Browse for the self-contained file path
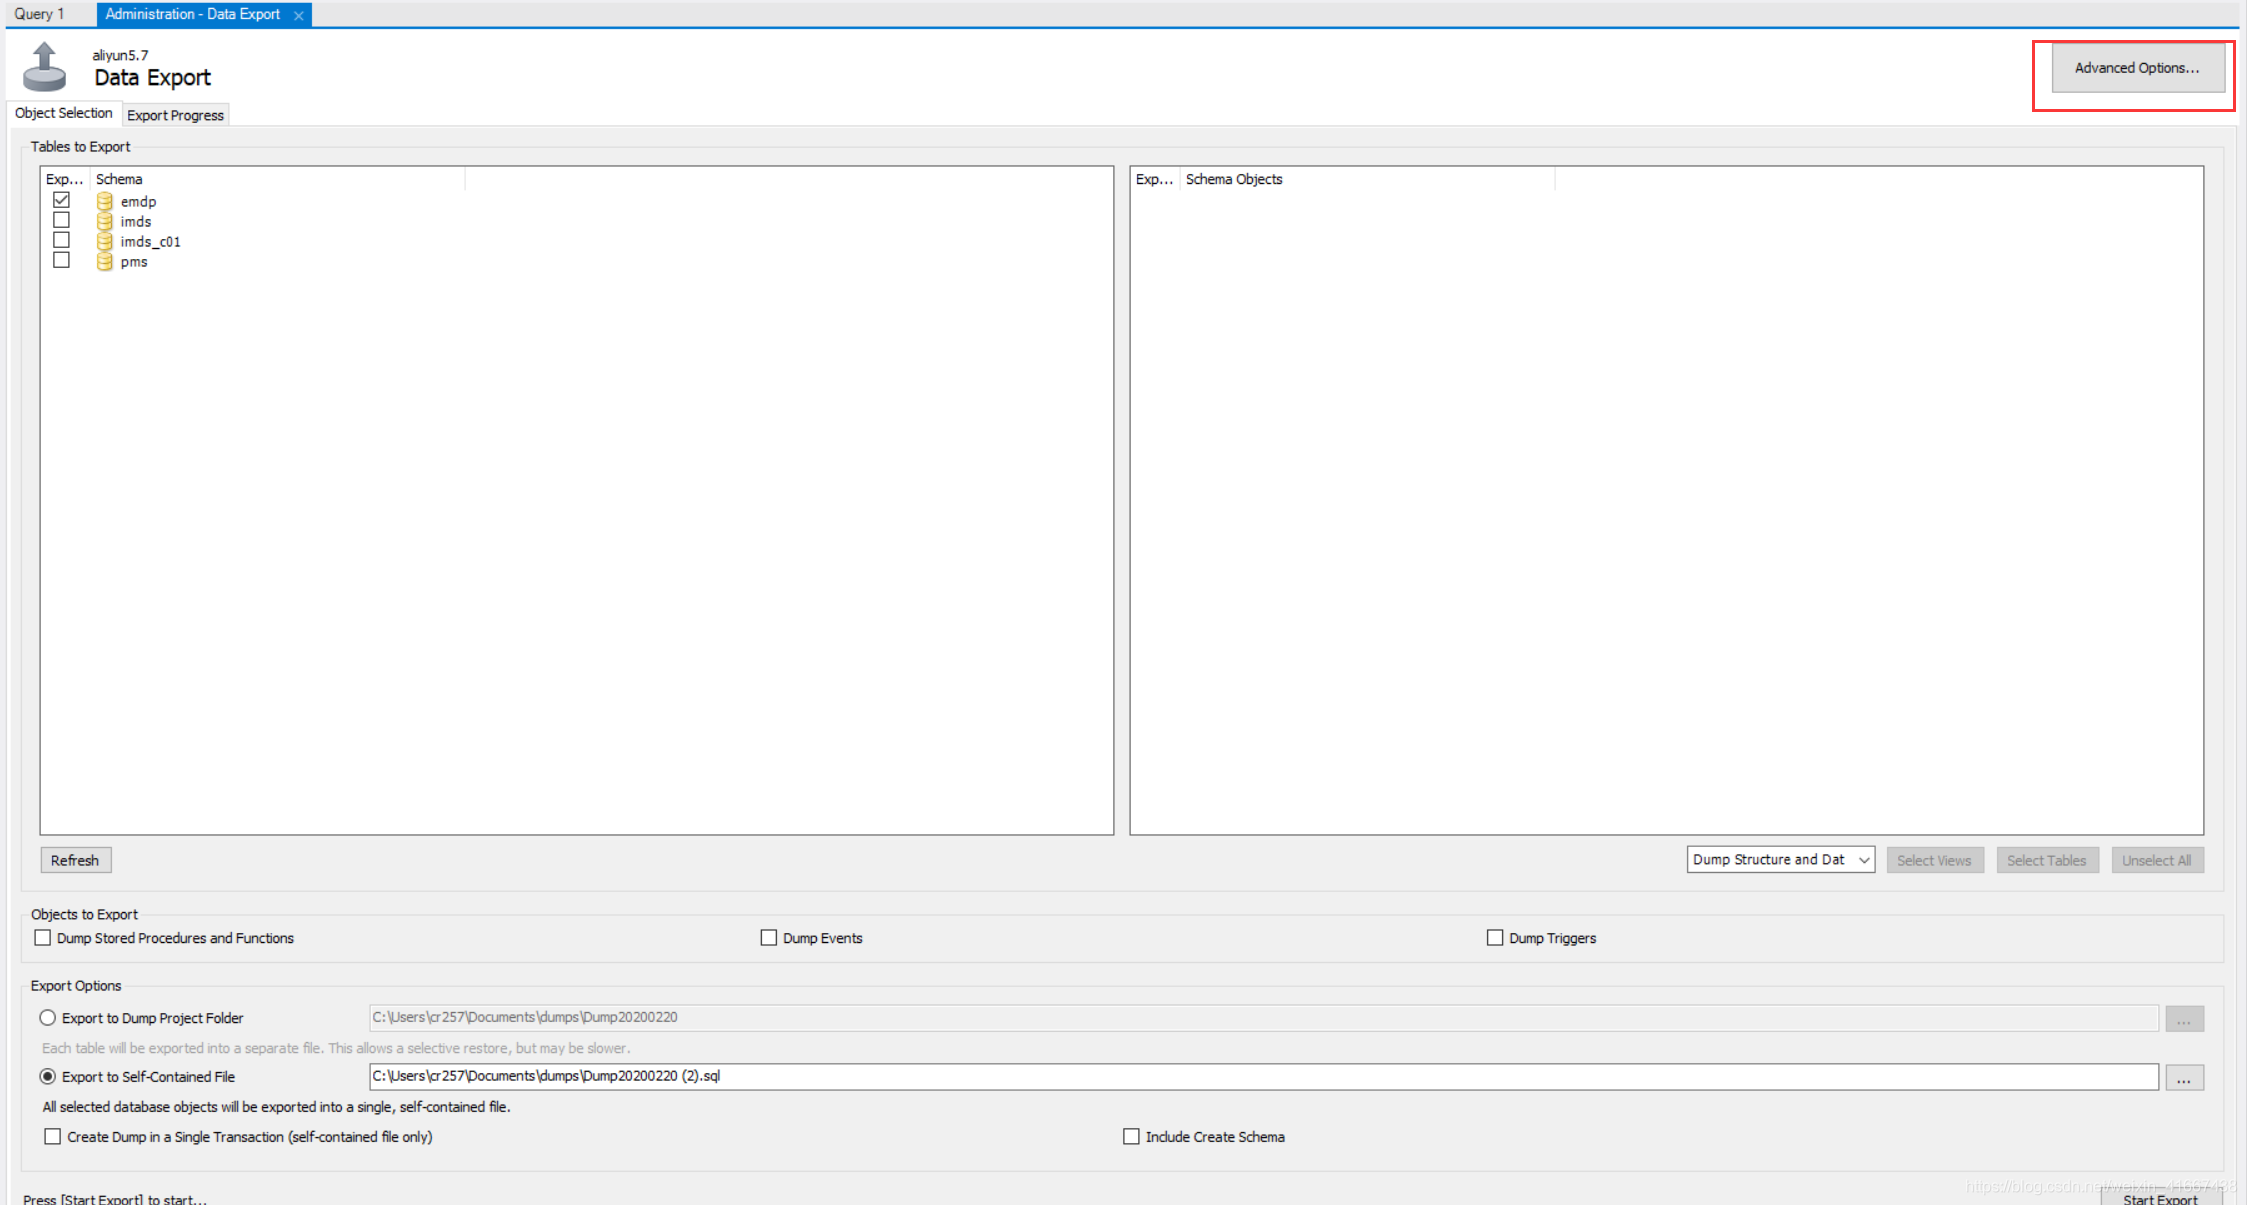Screen dimensions: 2247x1205 click(x=2184, y=1078)
